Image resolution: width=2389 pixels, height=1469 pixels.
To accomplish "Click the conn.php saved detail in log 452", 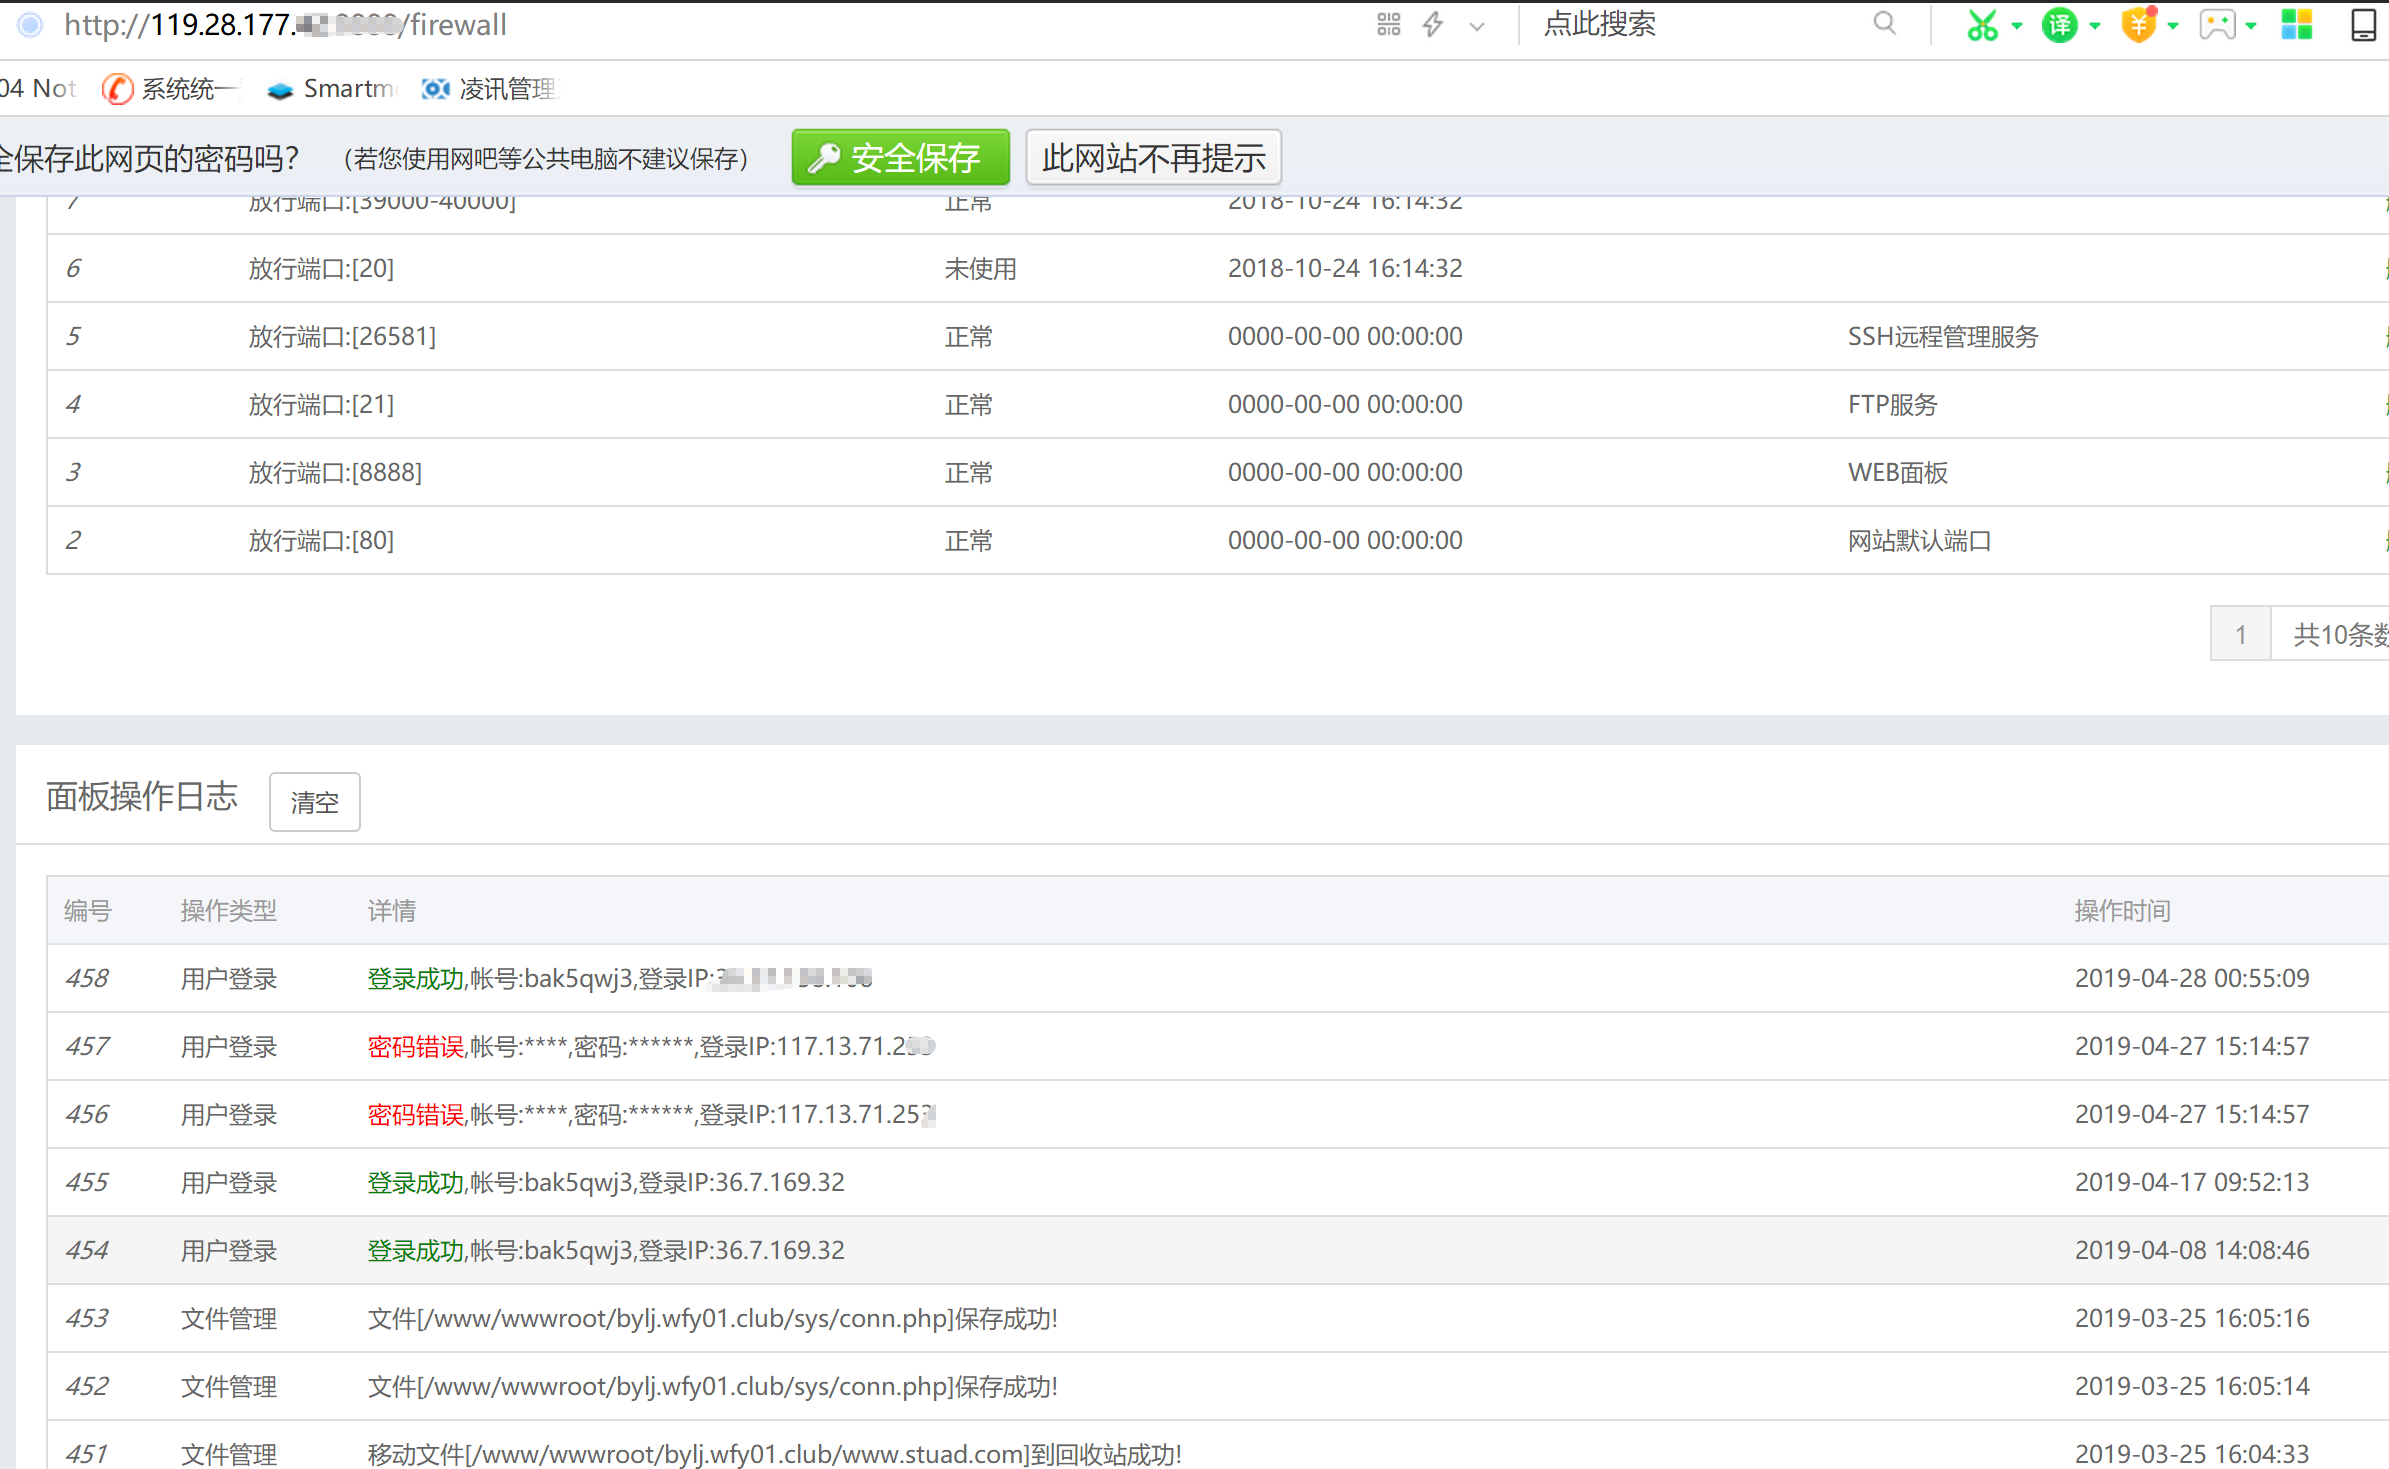I will pyautogui.click(x=712, y=1387).
